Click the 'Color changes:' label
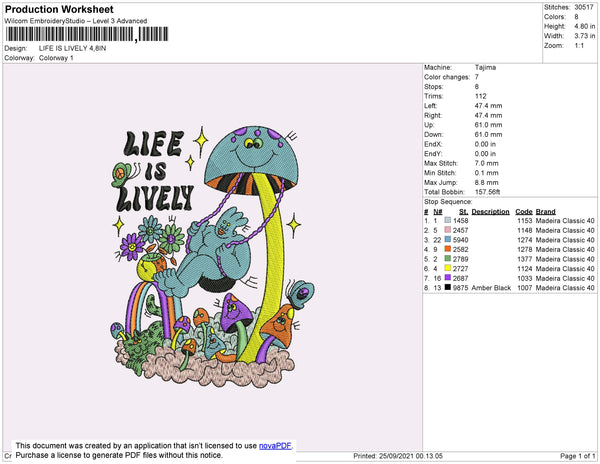 pyautogui.click(x=447, y=77)
